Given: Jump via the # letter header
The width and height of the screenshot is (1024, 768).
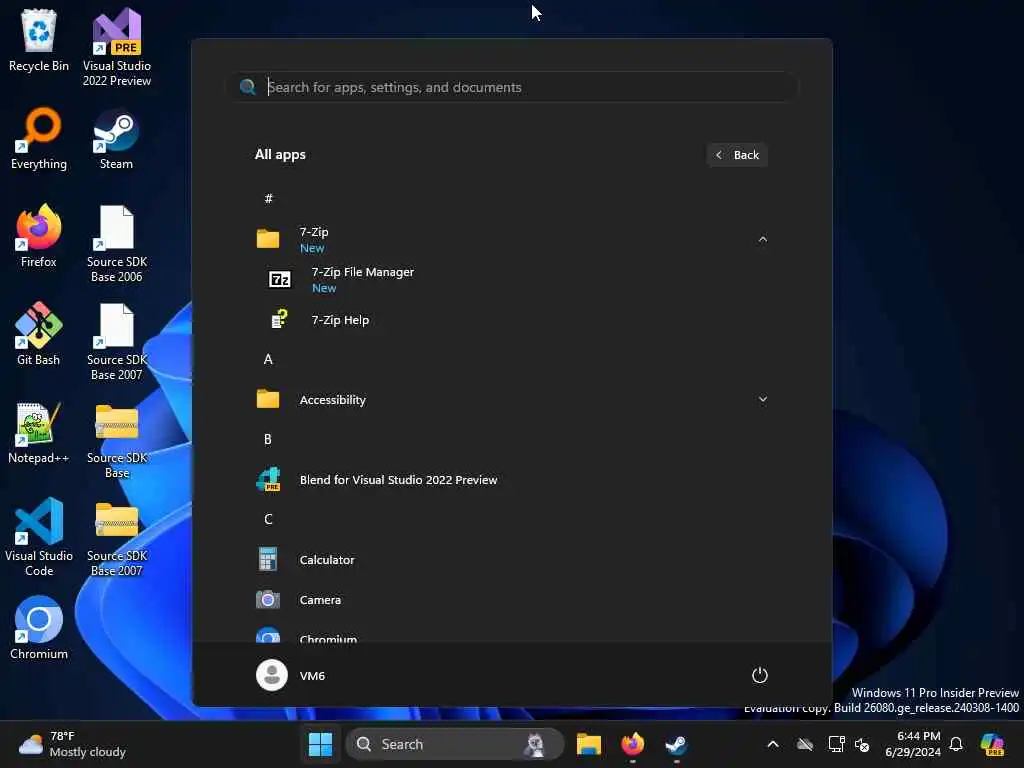Looking at the screenshot, I should point(268,199).
